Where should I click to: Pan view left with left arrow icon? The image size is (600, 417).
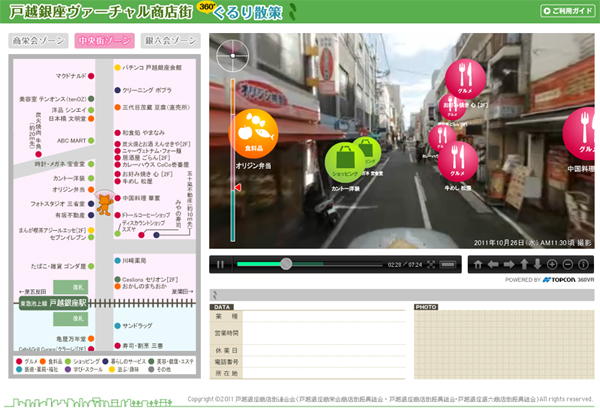492,264
